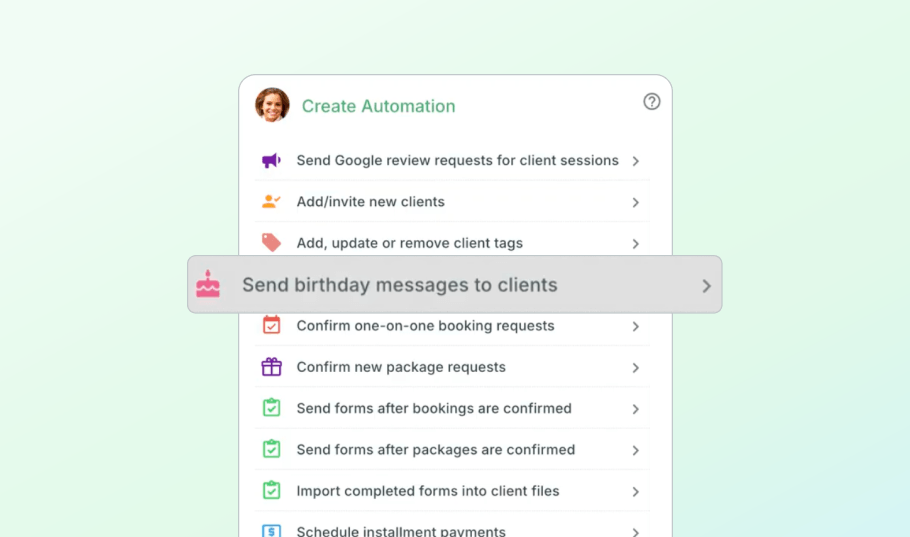Click the 'Create Automation' heading
The width and height of the screenshot is (910, 537).
[x=378, y=106]
